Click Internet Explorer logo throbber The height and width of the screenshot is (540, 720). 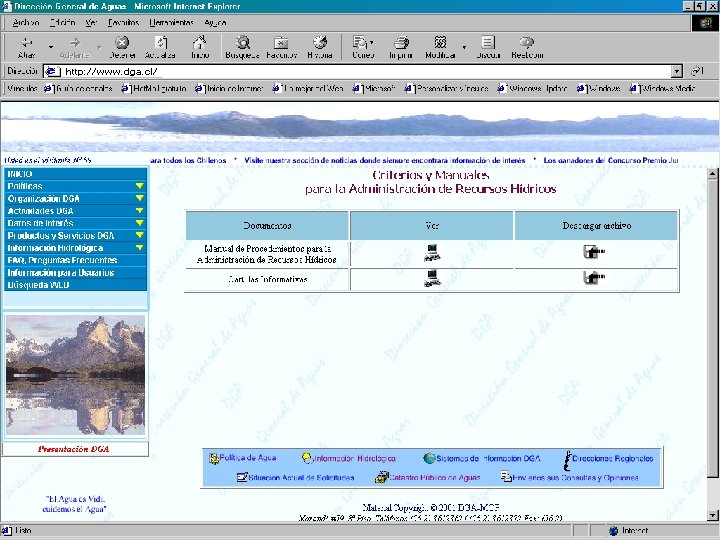[705, 23]
